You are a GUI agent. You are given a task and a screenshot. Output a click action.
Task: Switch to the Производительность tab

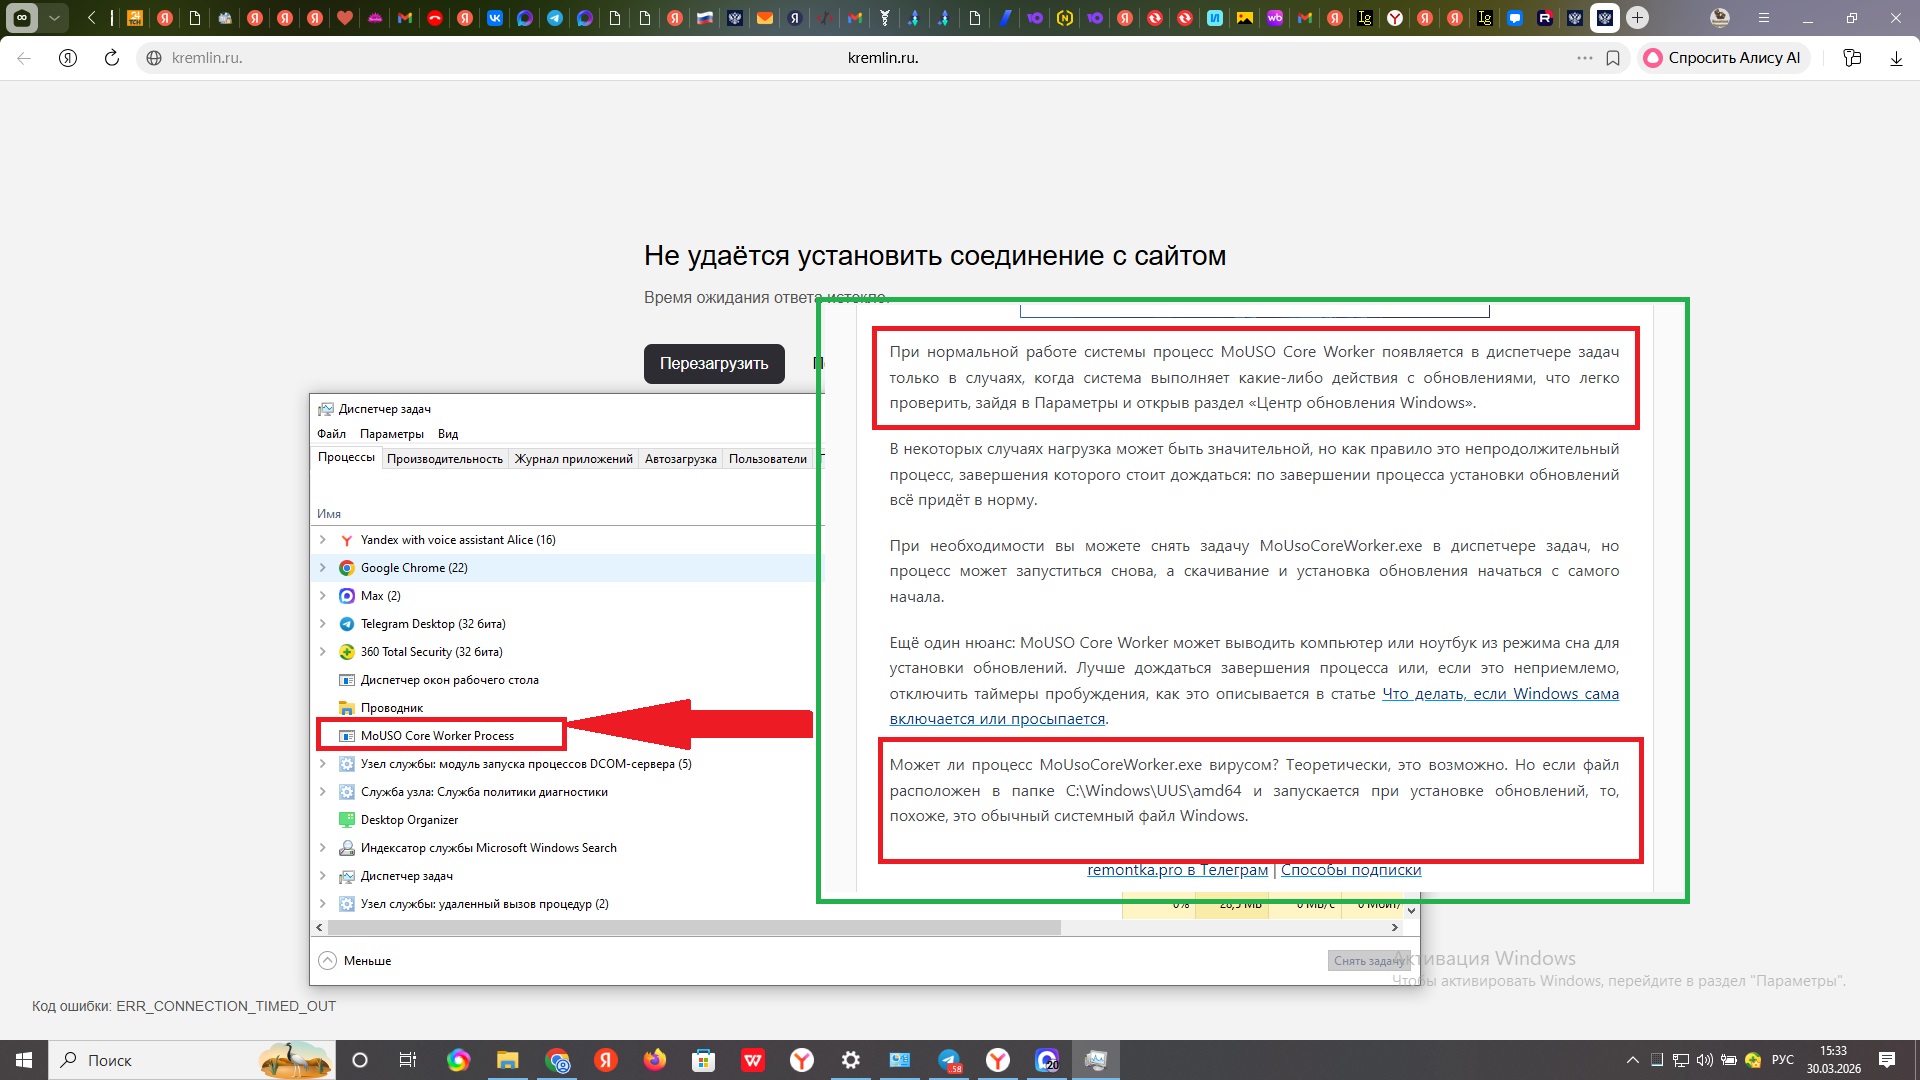pyautogui.click(x=444, y=459)
